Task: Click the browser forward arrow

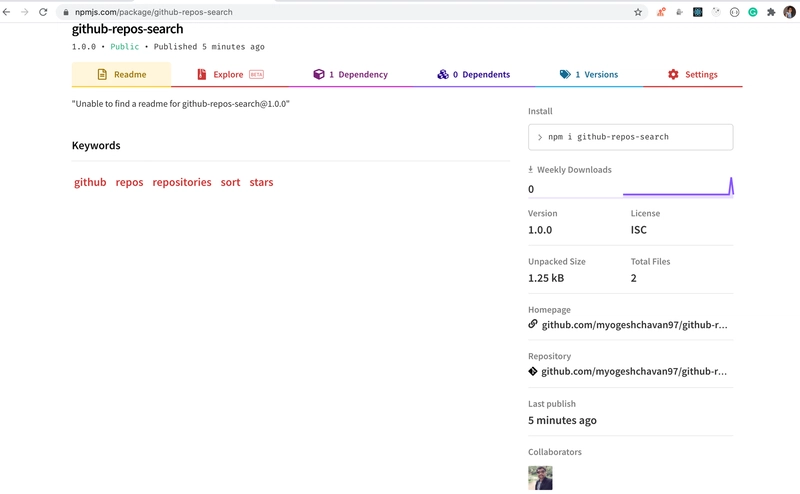Action: (24, 12)
